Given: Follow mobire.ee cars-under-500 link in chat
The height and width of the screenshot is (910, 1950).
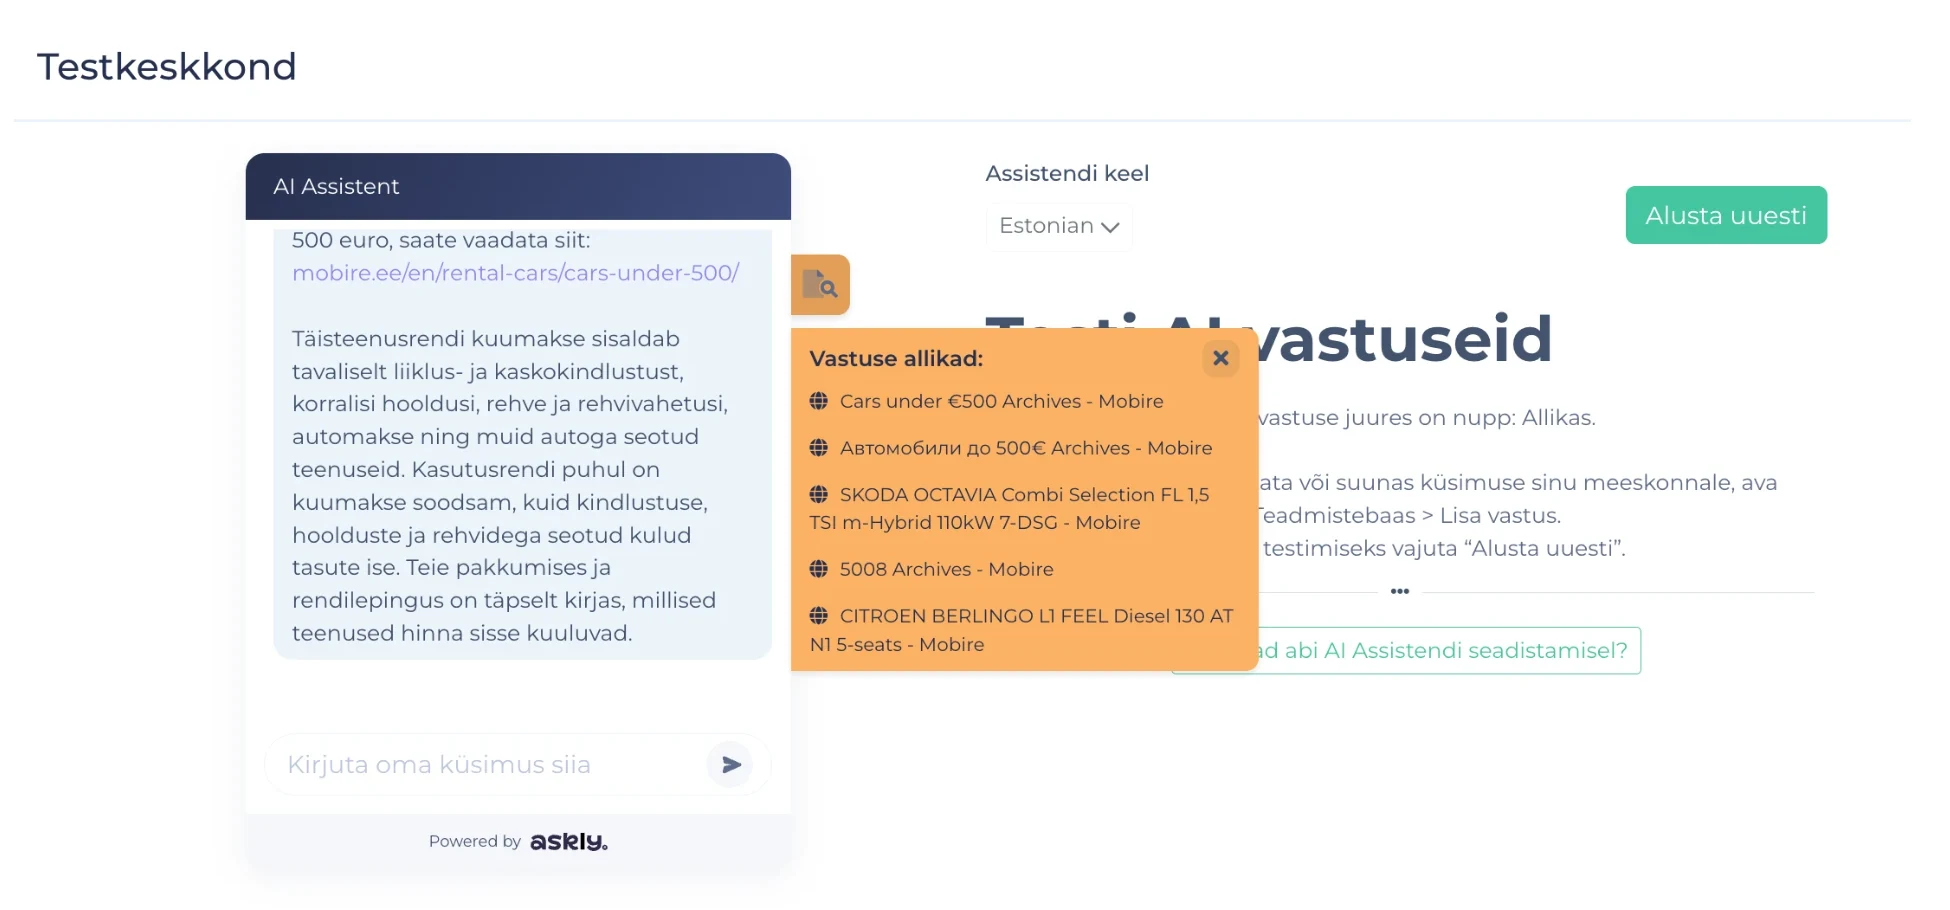Looking at the screenshot, I should 516,273.
